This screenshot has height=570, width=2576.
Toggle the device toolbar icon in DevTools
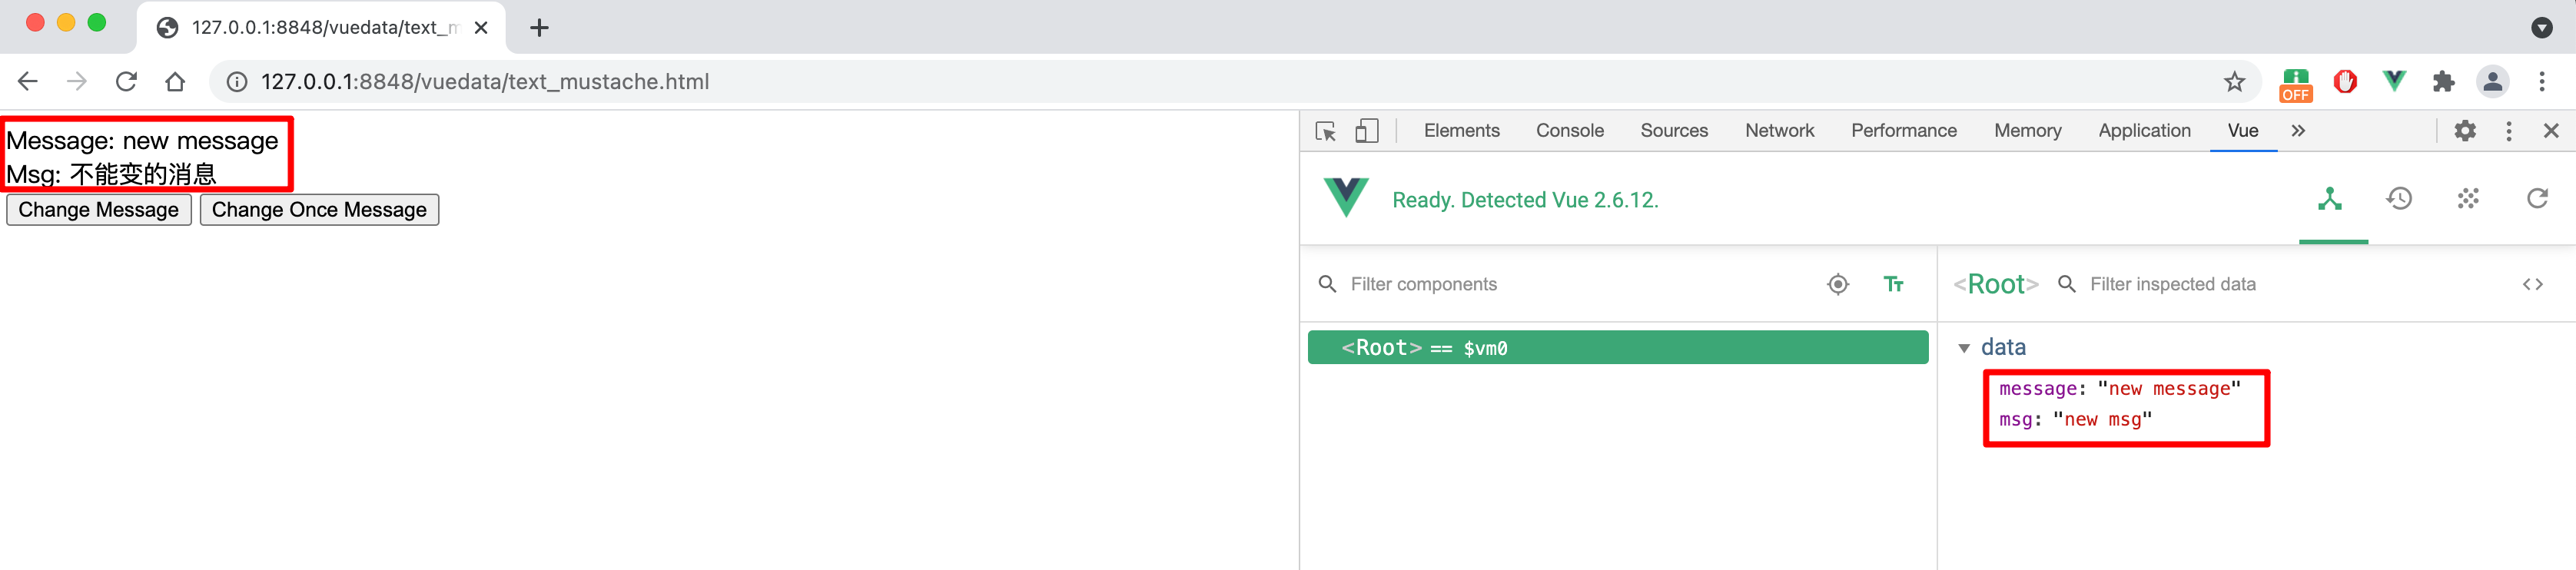click(1366, 131)
